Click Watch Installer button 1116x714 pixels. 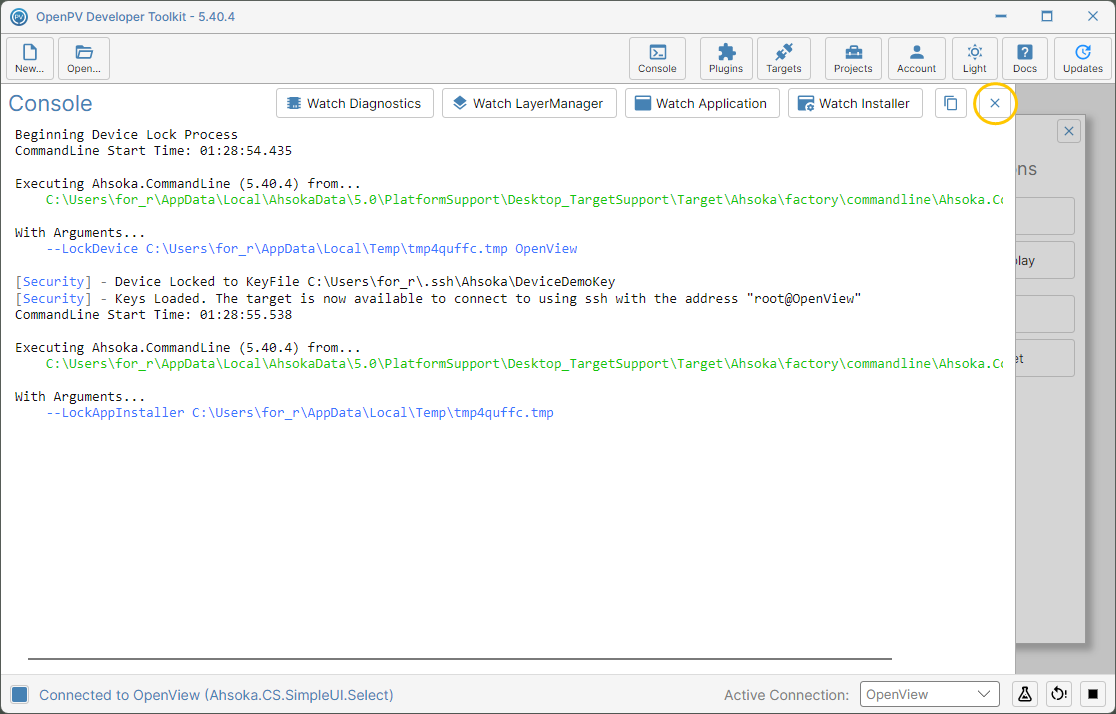click(x=855, y=103)
